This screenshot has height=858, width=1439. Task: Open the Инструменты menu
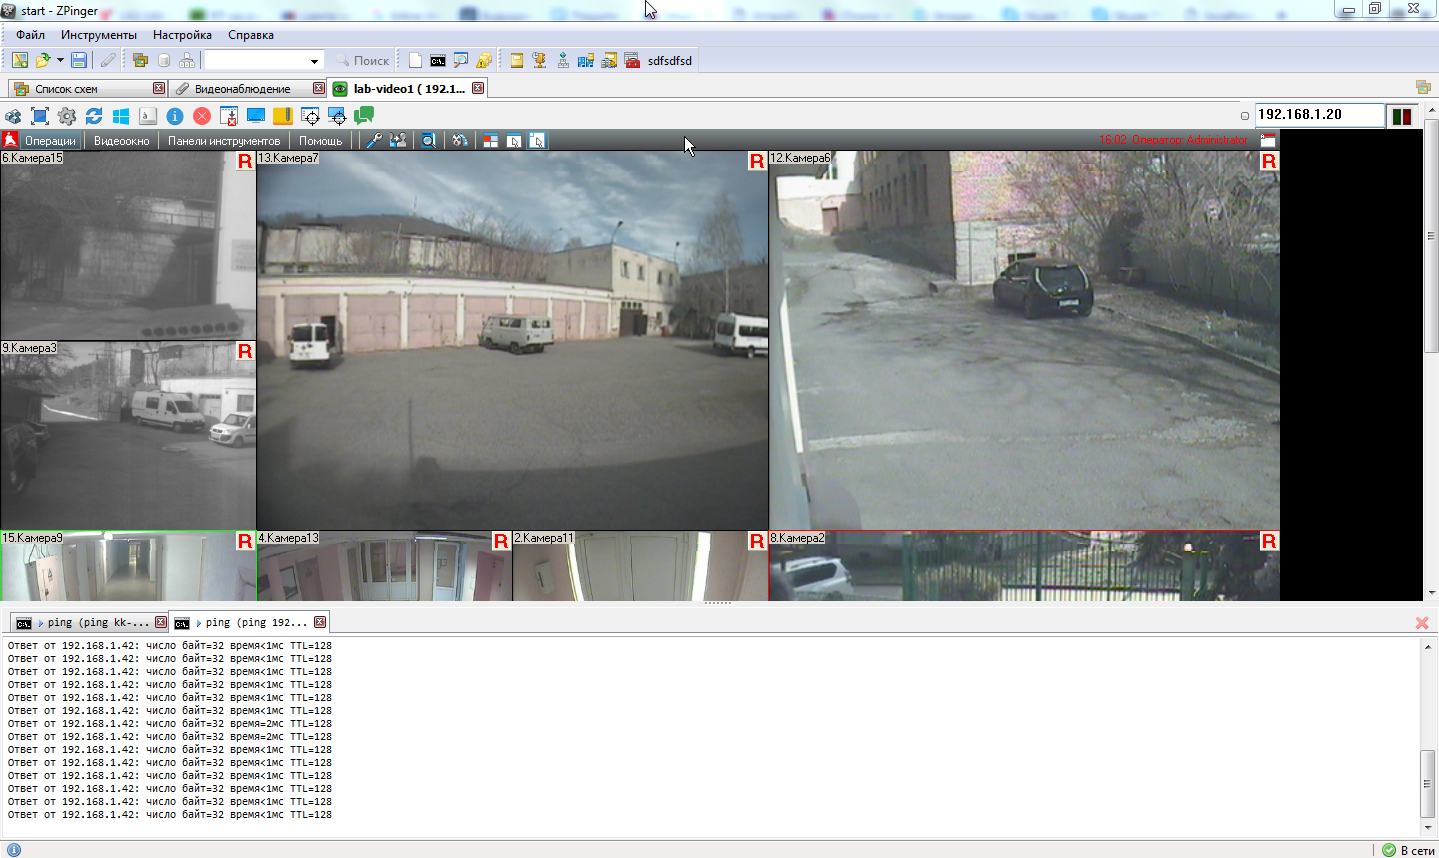(98, 35)
